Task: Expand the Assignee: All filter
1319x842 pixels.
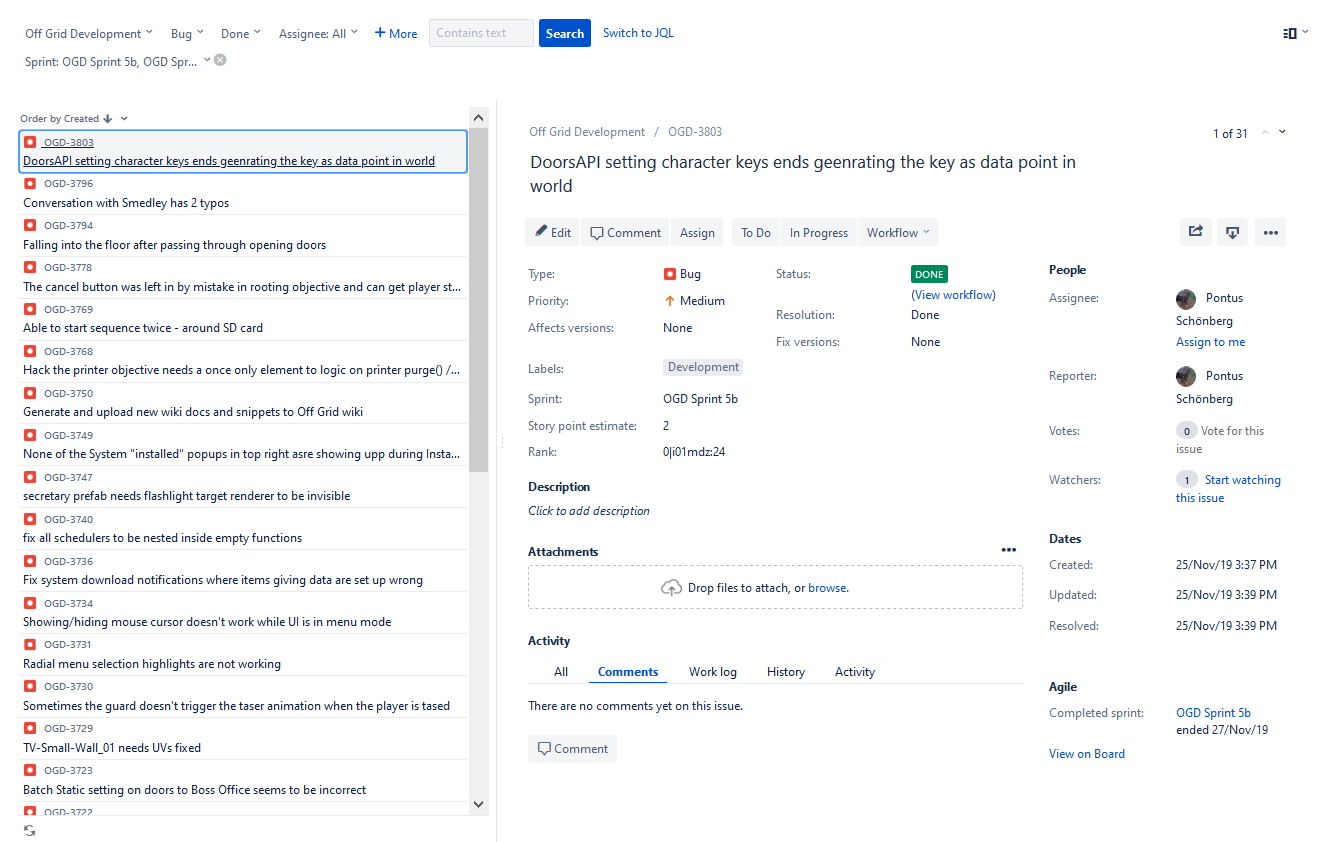Action: tap(317, 33)
